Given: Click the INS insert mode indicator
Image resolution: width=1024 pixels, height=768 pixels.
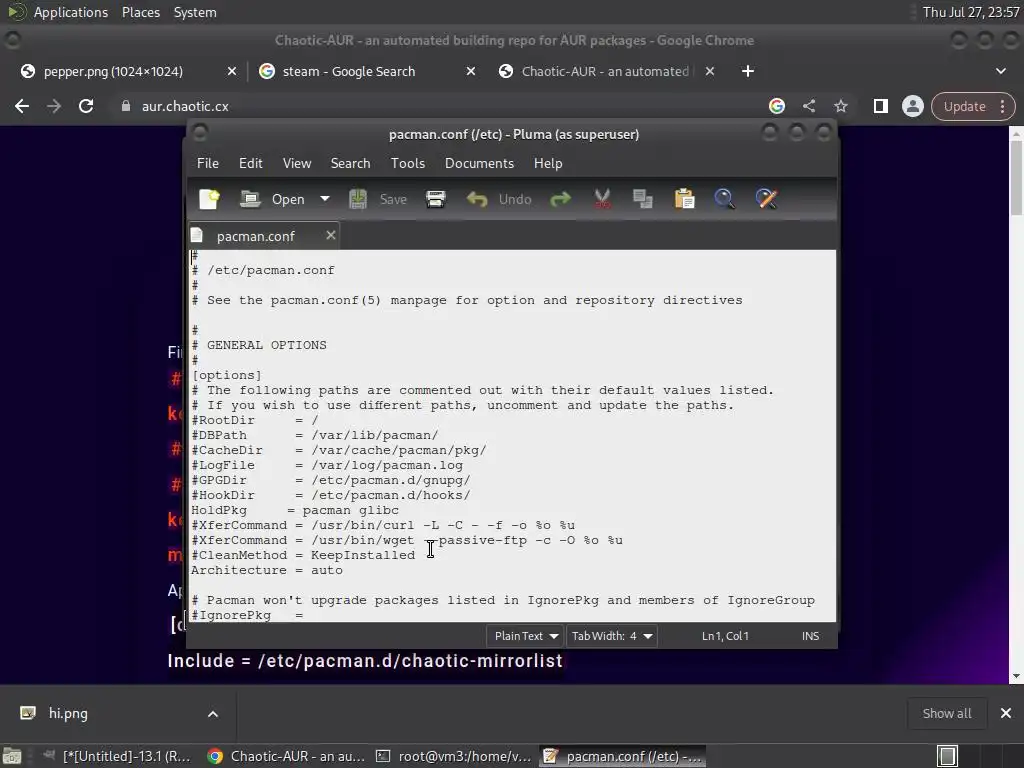Looking at the screenshot, I should (810, 636).
